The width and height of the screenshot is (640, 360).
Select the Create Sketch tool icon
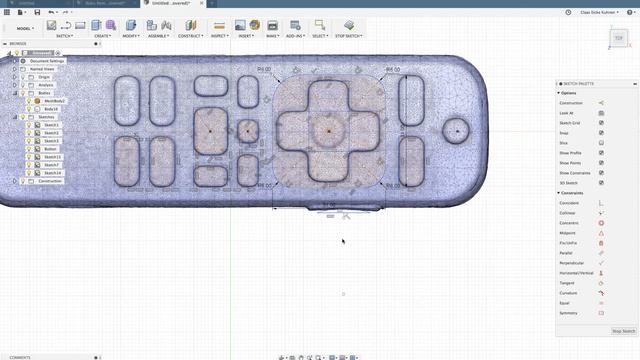(51, 25)
